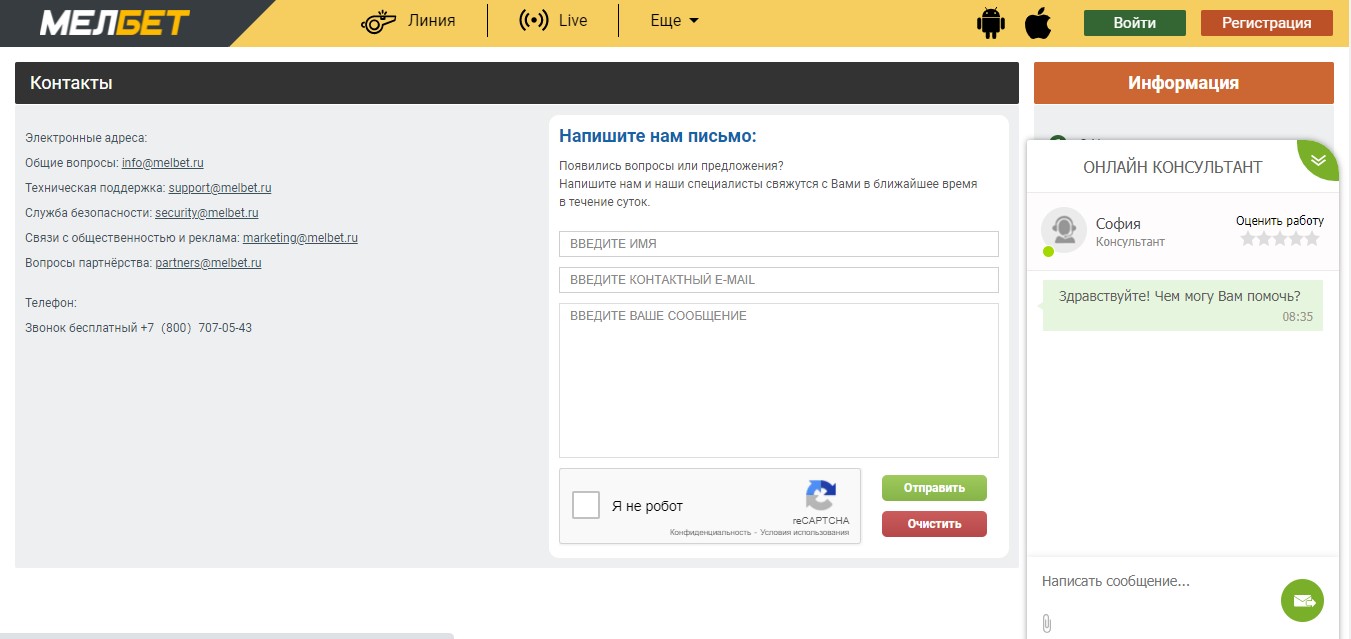The image size is (1351, 639).
Task: Open the info@melbet.ru email link
Action: click(163, 163)
